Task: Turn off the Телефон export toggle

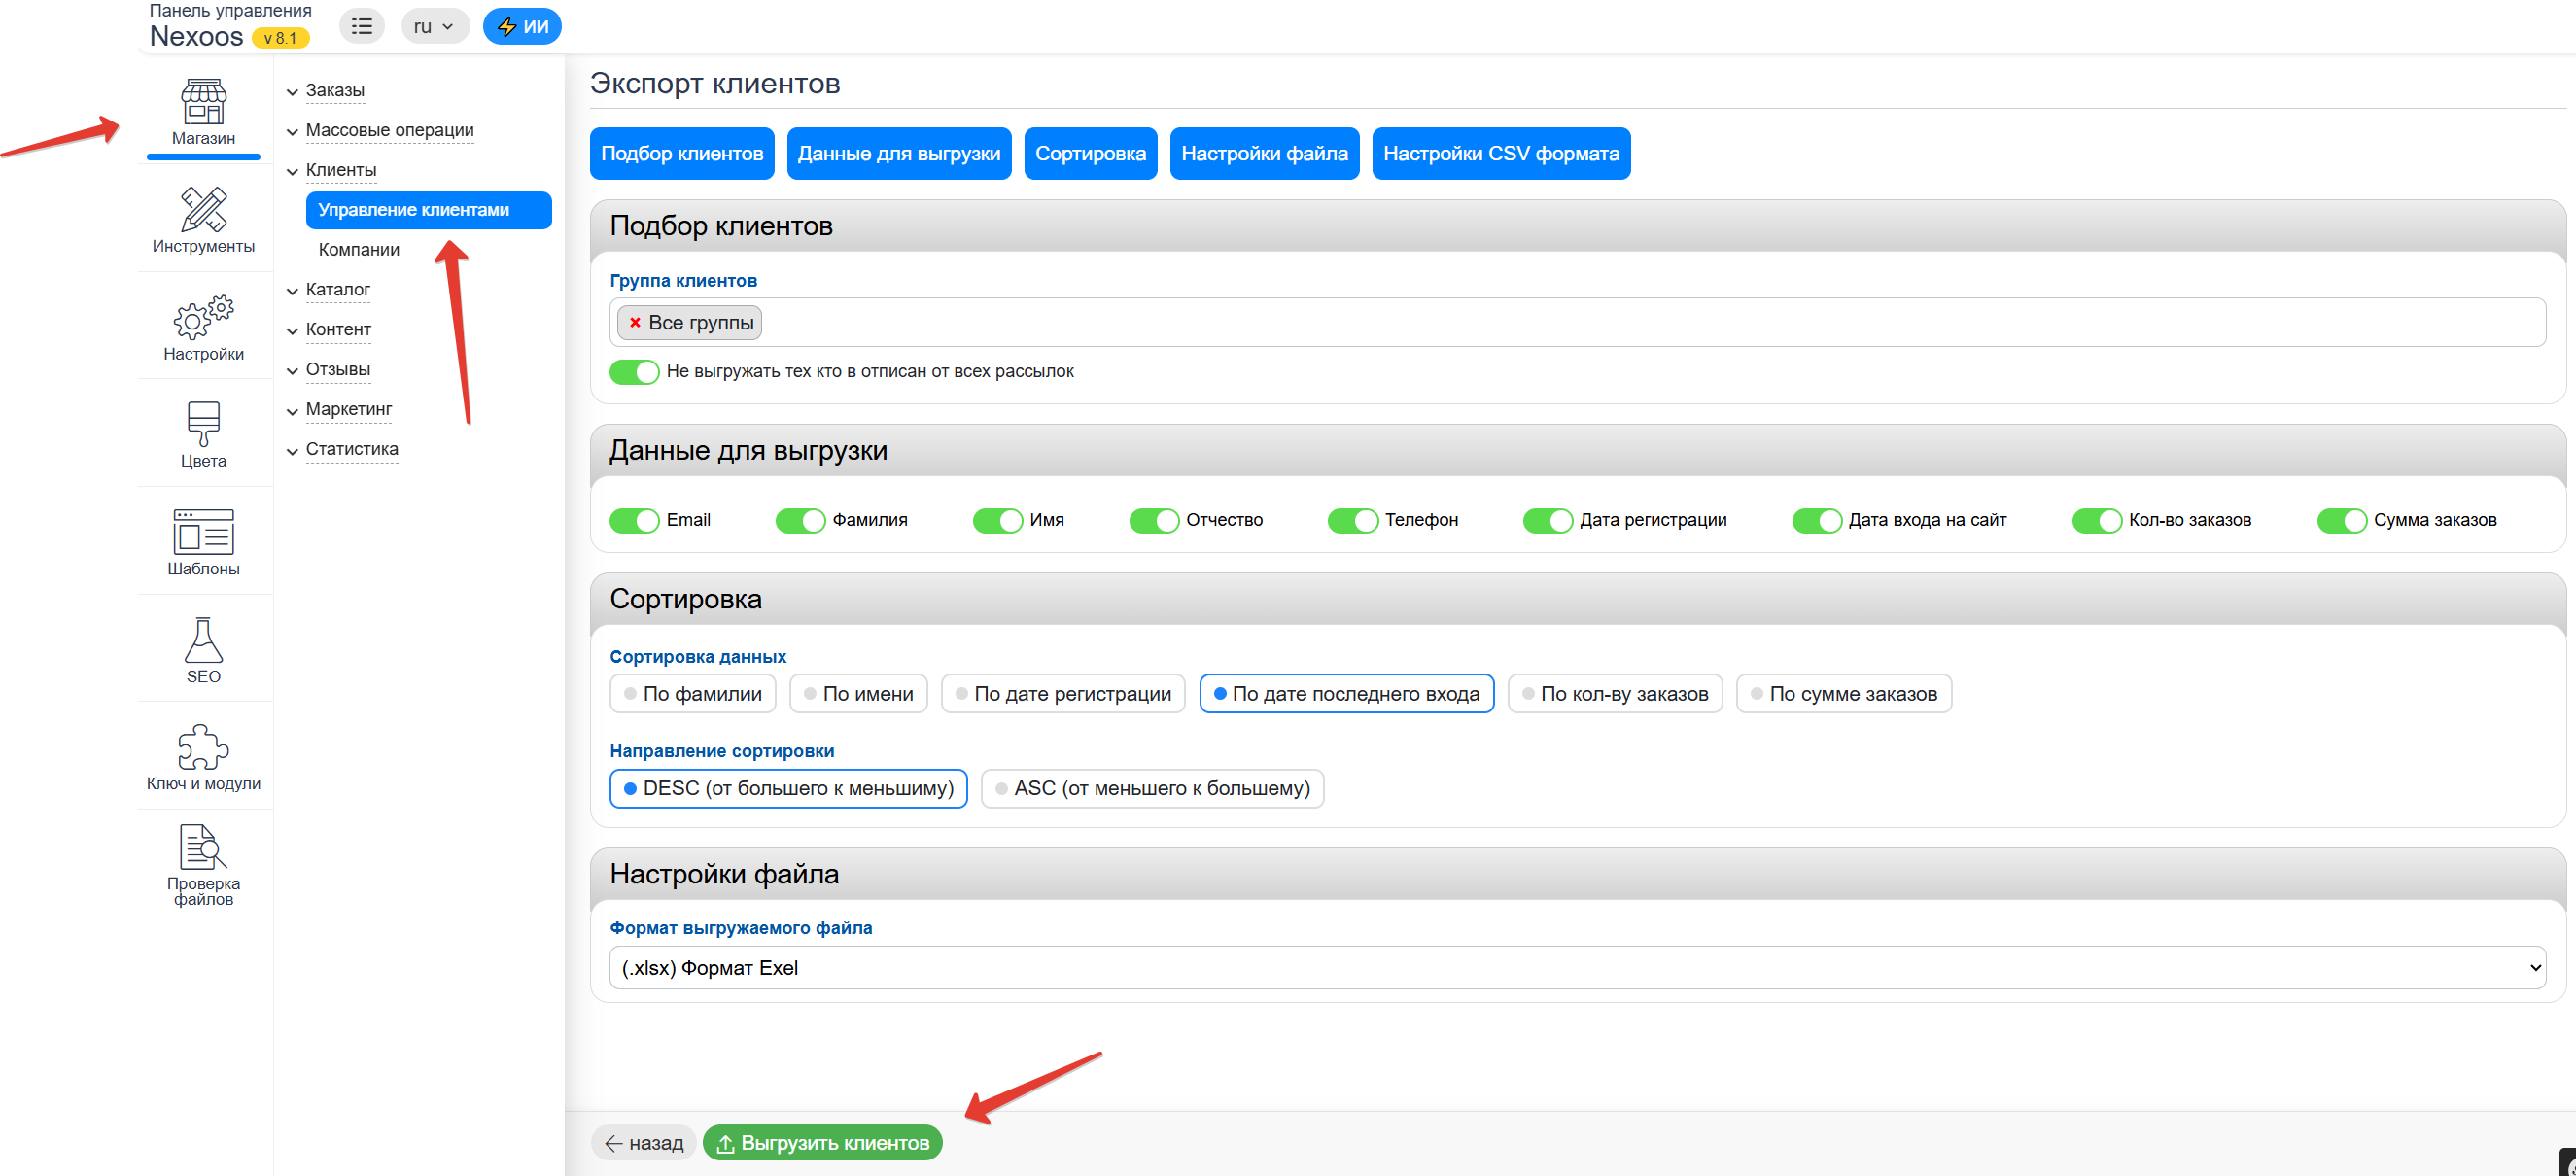Action: click(1352, 520)
